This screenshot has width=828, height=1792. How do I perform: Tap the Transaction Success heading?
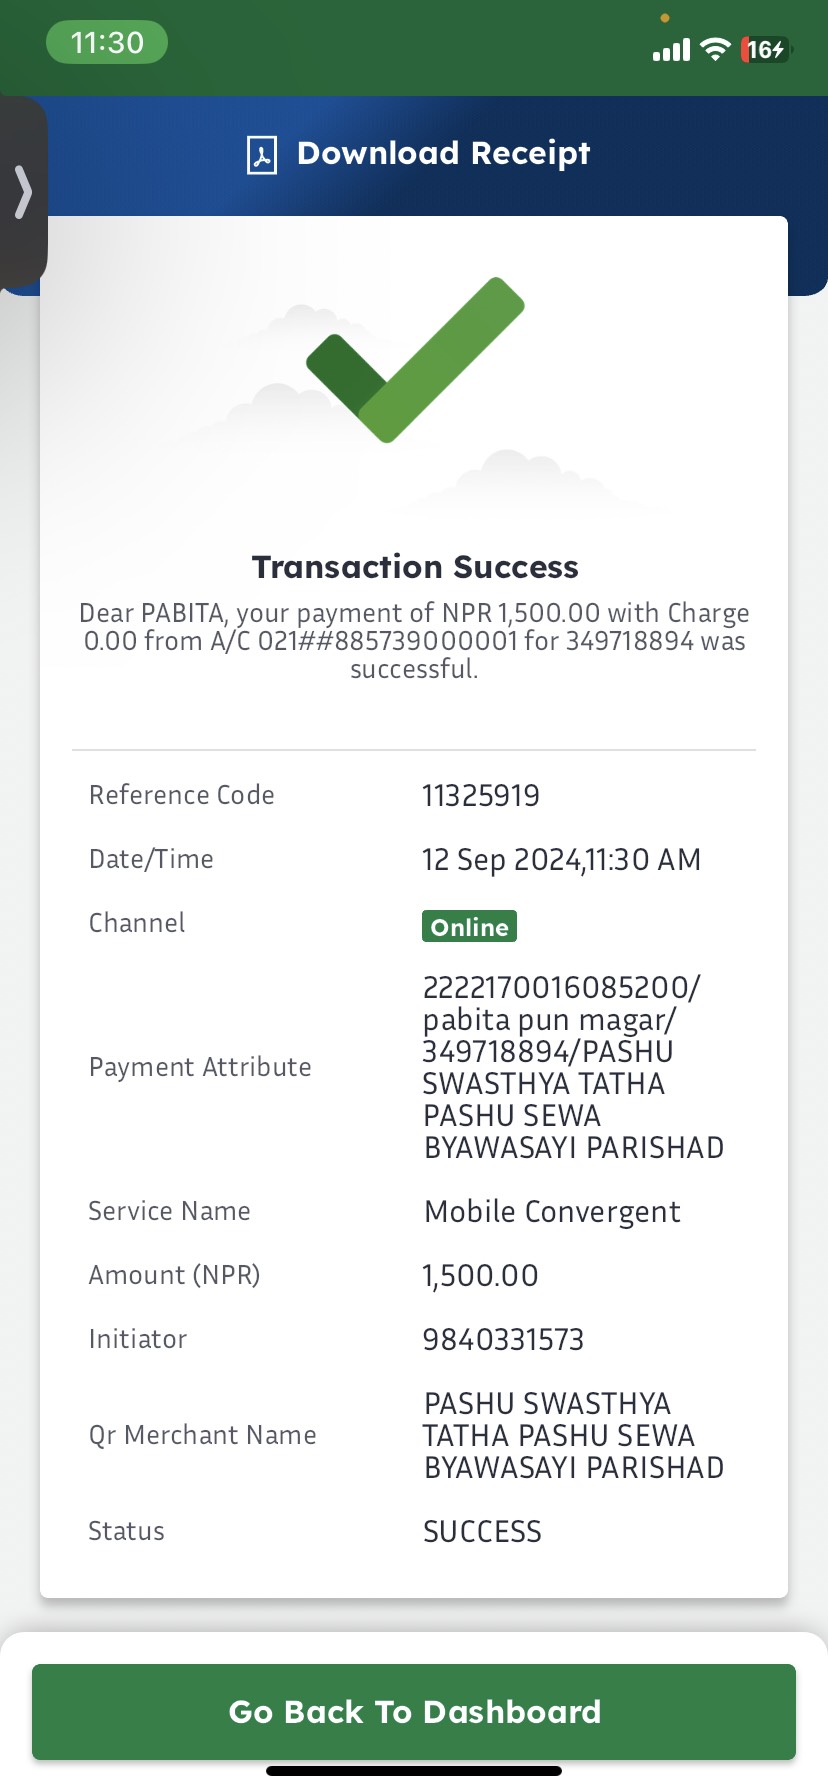click(x=415, y=567)
